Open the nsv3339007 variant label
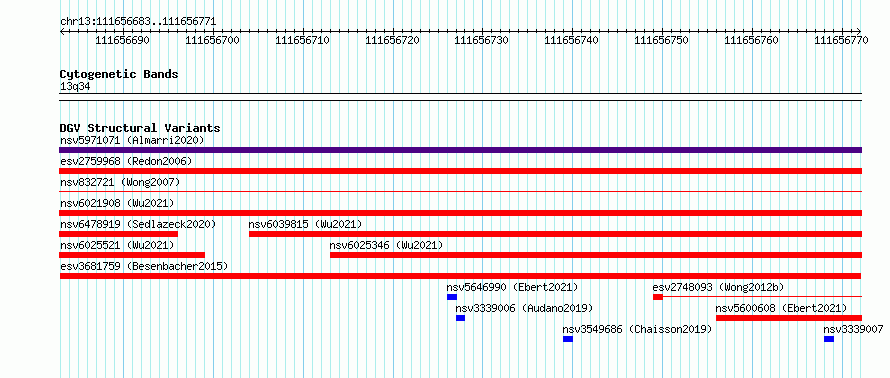Viewport: 890px width, 378px height. (853, 329)
